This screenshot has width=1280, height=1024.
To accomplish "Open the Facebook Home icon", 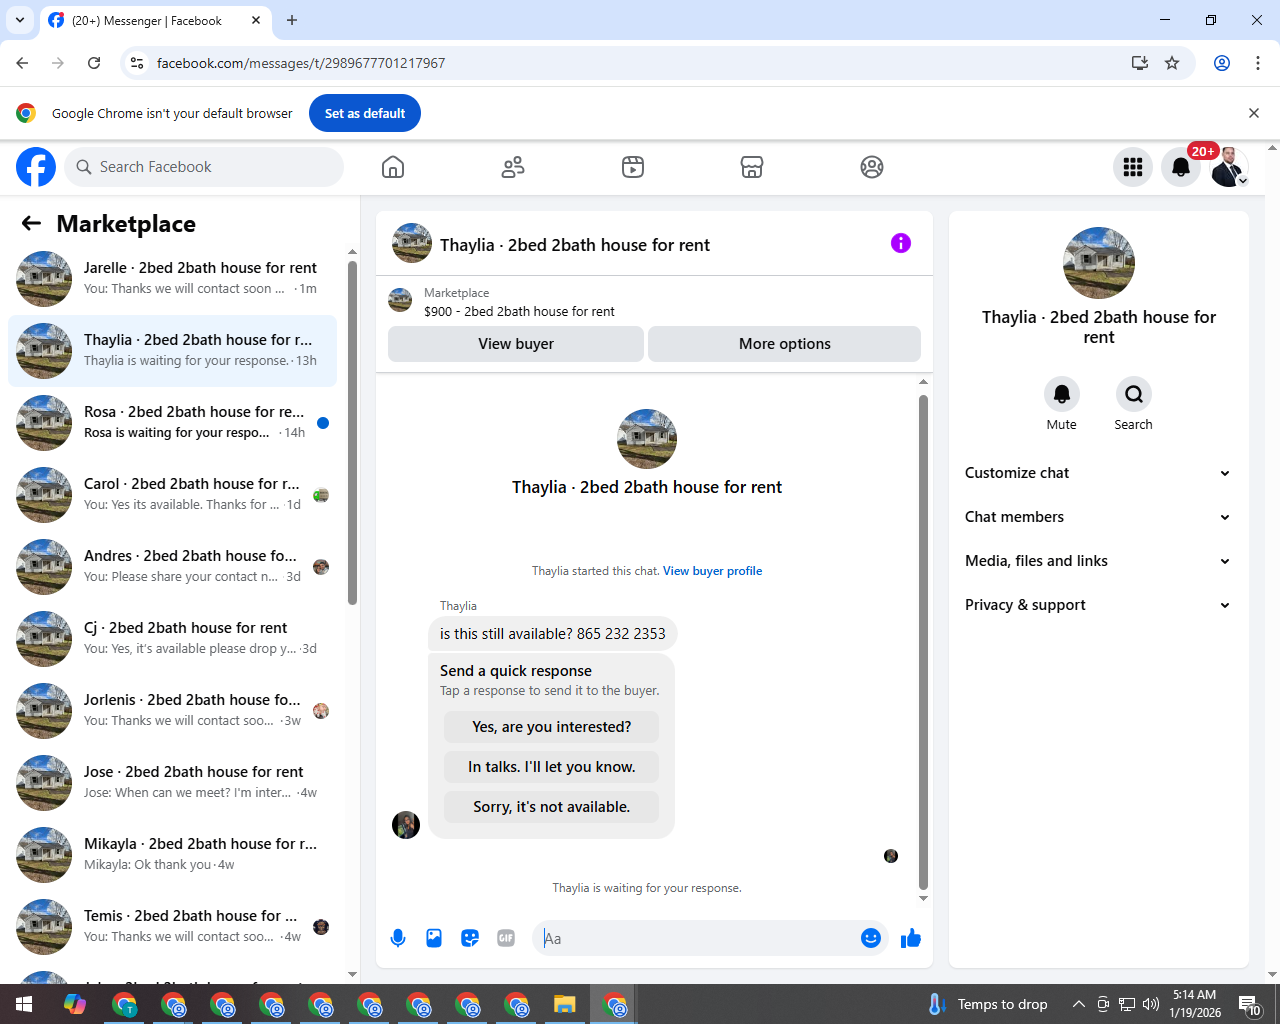I will tap(393, 167).
